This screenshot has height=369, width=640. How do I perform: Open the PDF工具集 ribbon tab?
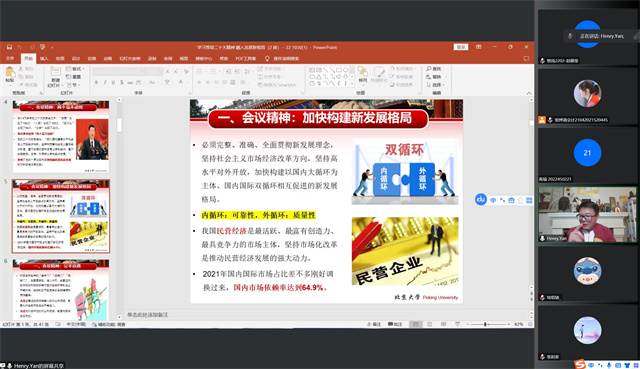coord(245,58)
